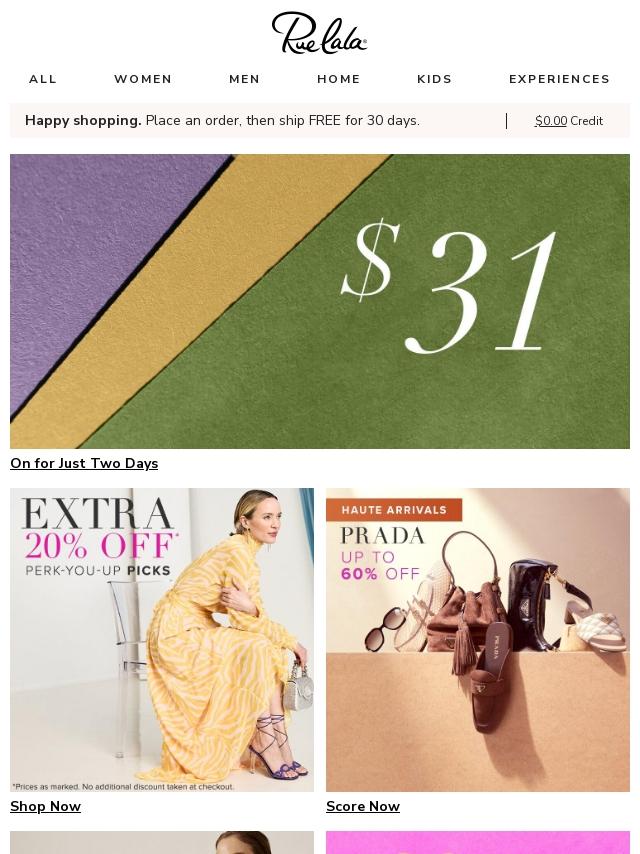The width and height of the screenshot is (640, 854).
Task: Go to the MEN section
Action: (x=244, y=79)
